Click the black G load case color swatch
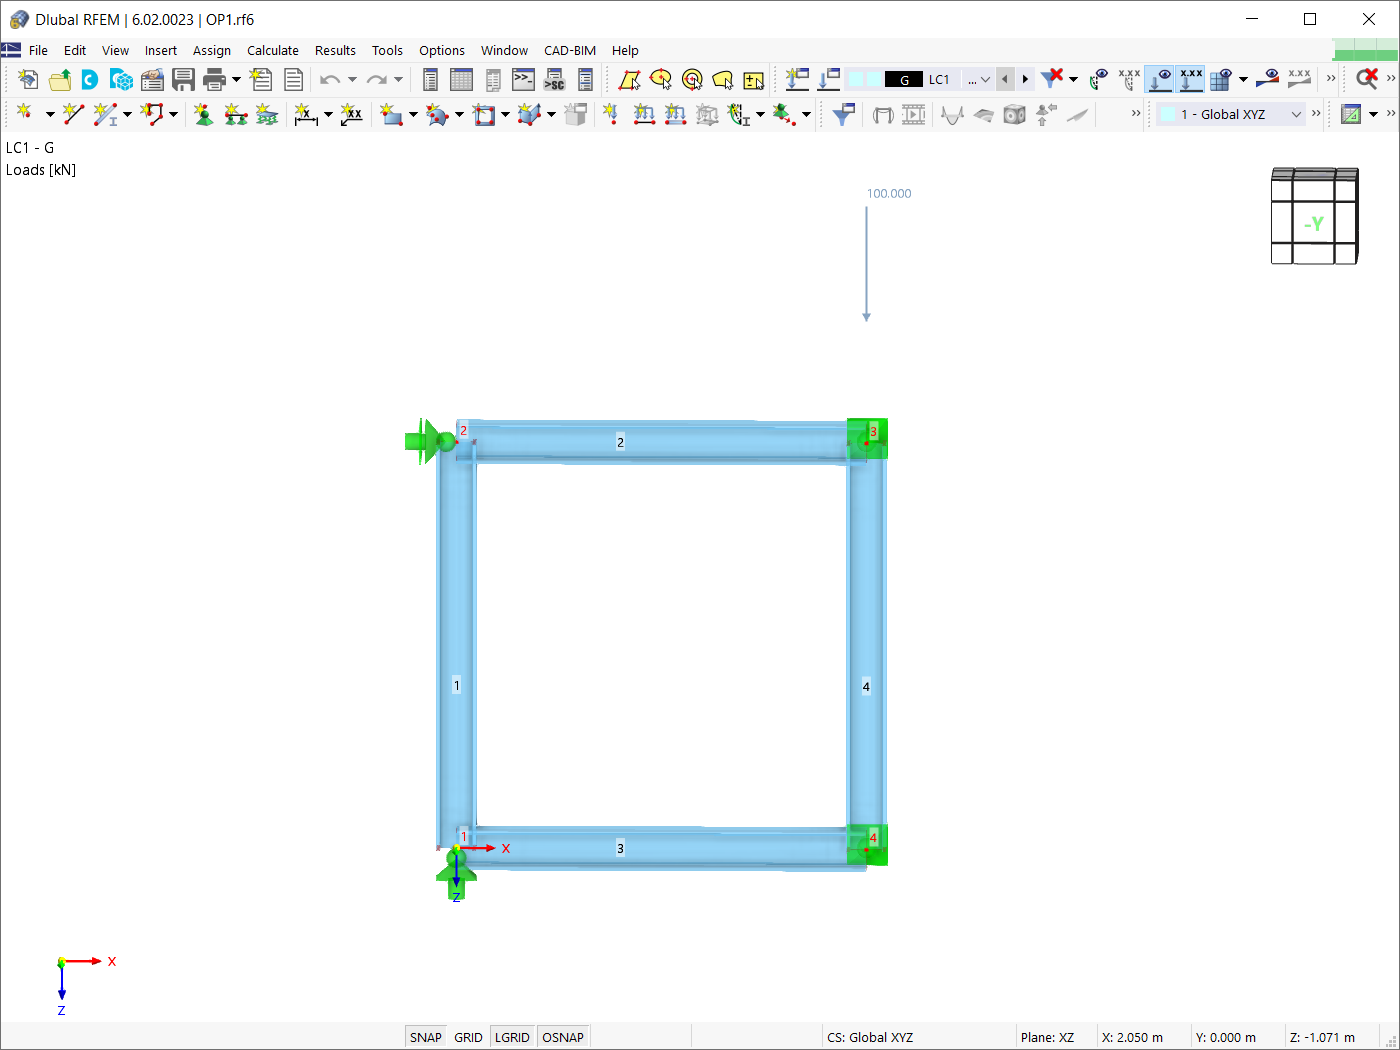1400x1050 pixels. [904, 80]
